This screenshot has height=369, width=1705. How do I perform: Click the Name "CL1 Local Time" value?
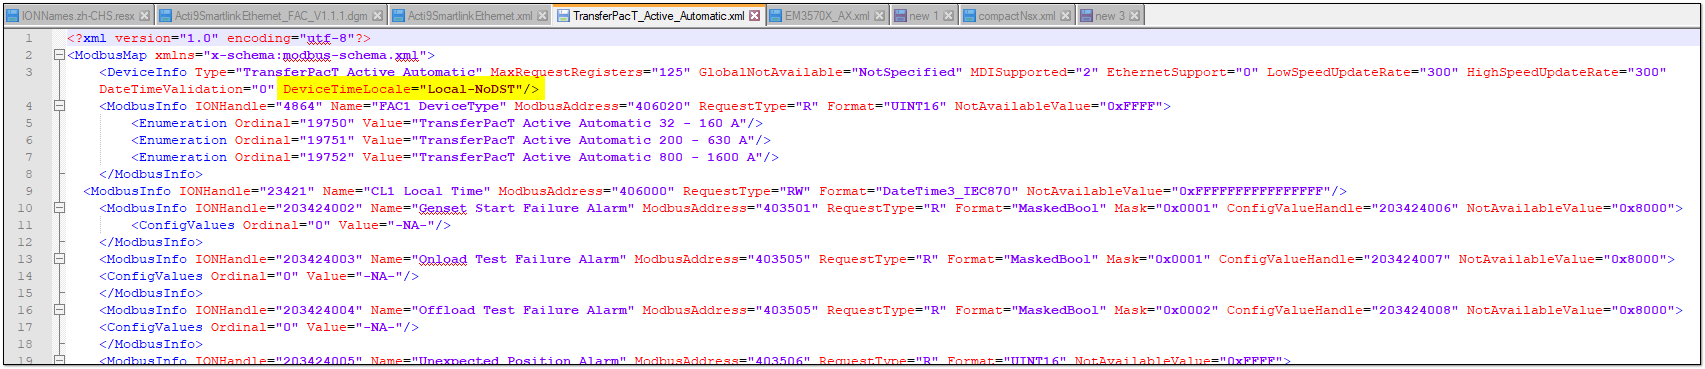tap(430, 191)
